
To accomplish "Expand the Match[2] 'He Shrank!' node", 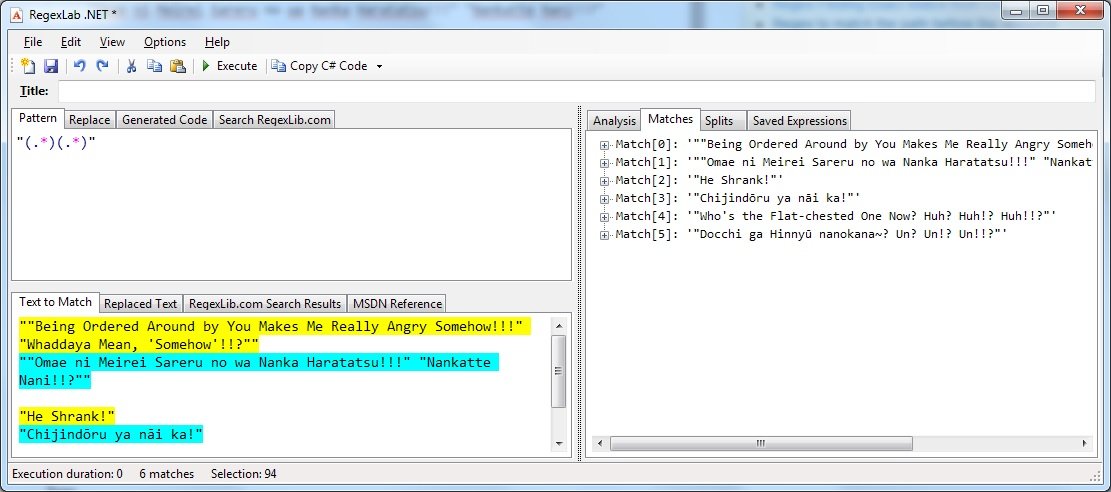I will click(x=605, y=181).
